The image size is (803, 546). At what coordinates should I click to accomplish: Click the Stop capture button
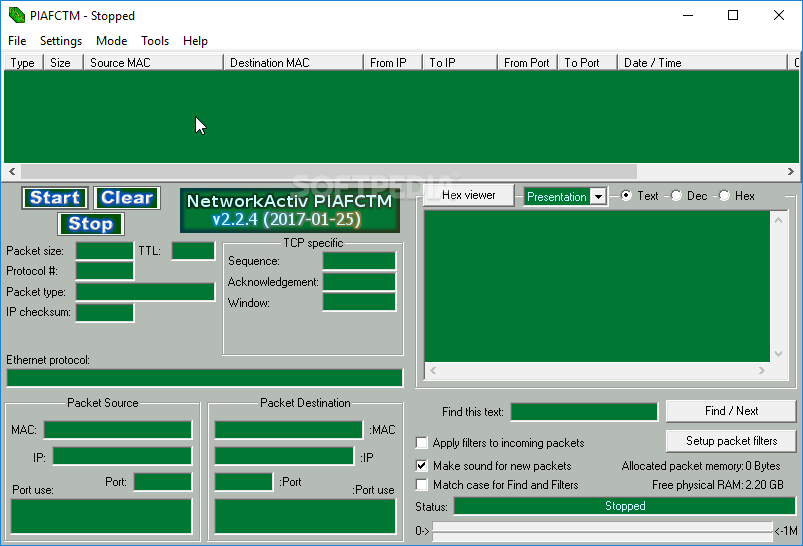click(x=91, y=224)
